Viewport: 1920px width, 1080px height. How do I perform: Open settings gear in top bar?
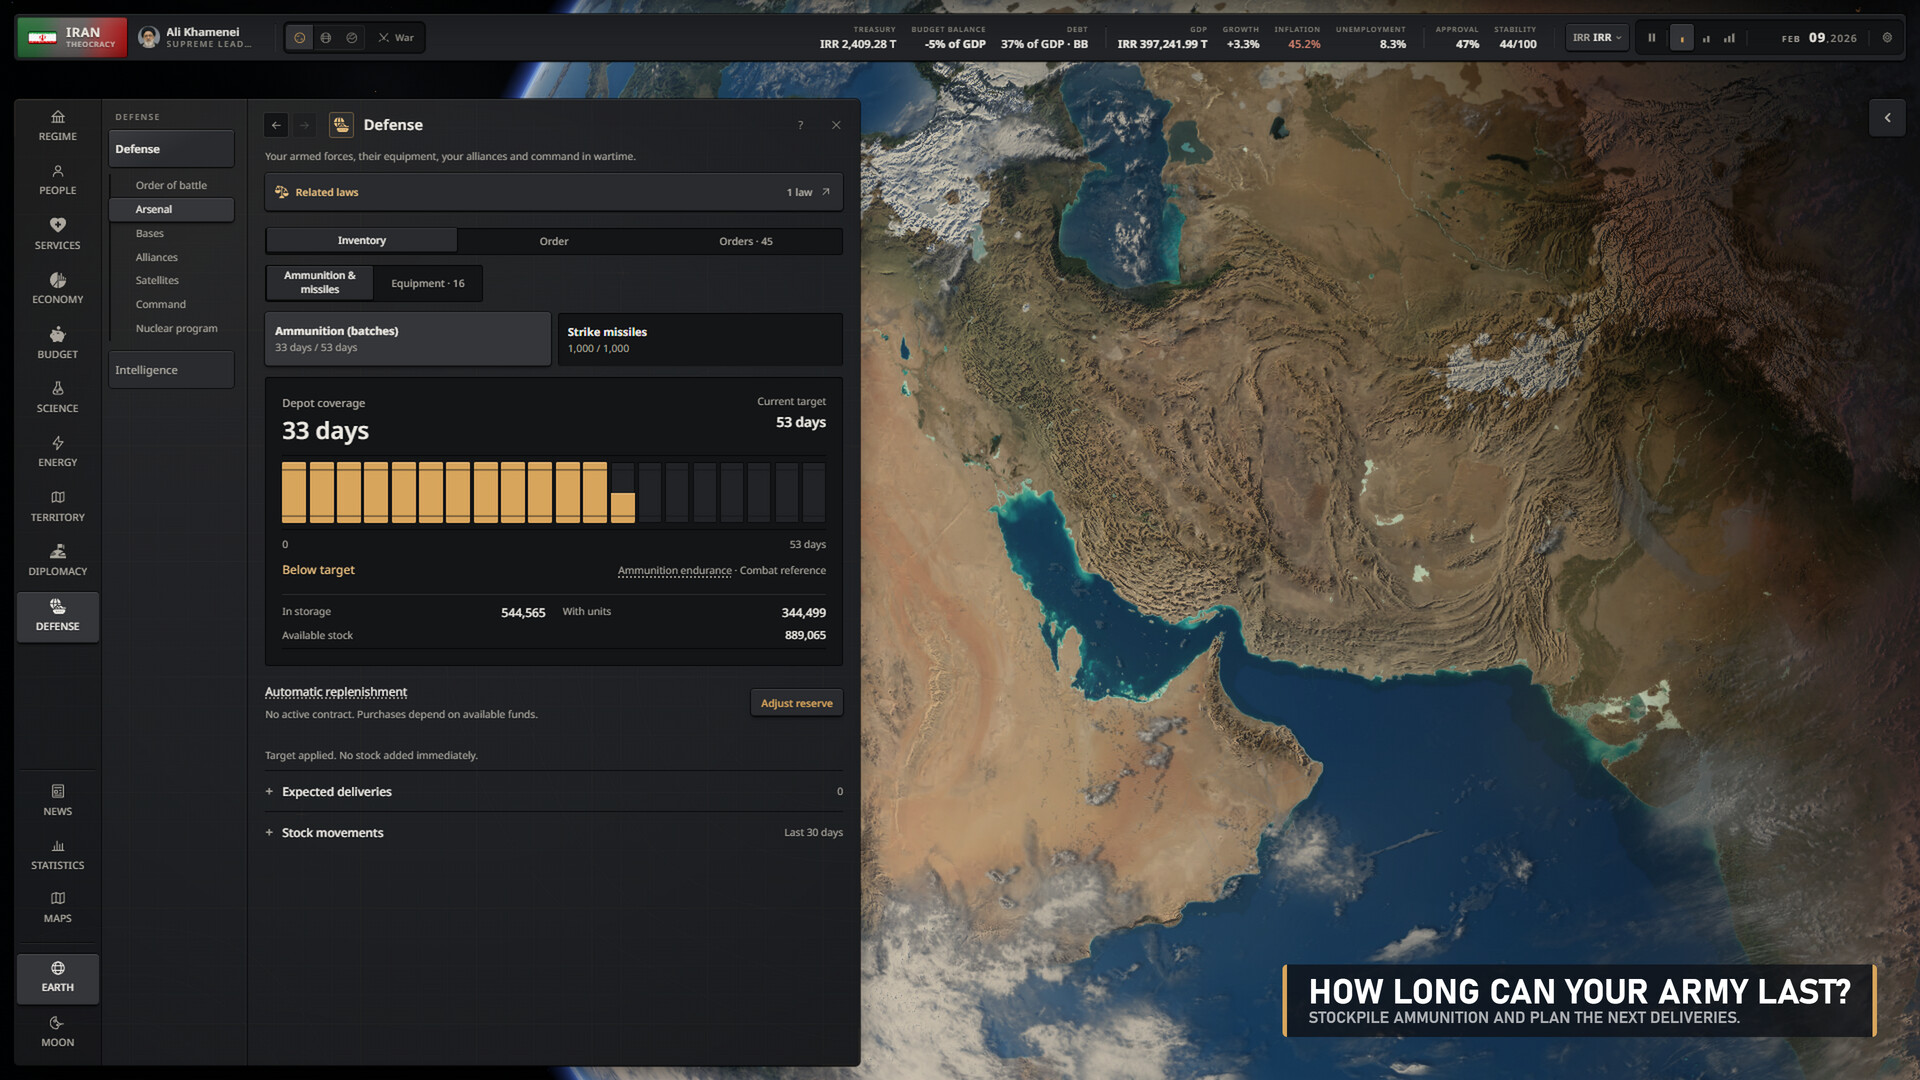click(x=1887, y=38)
